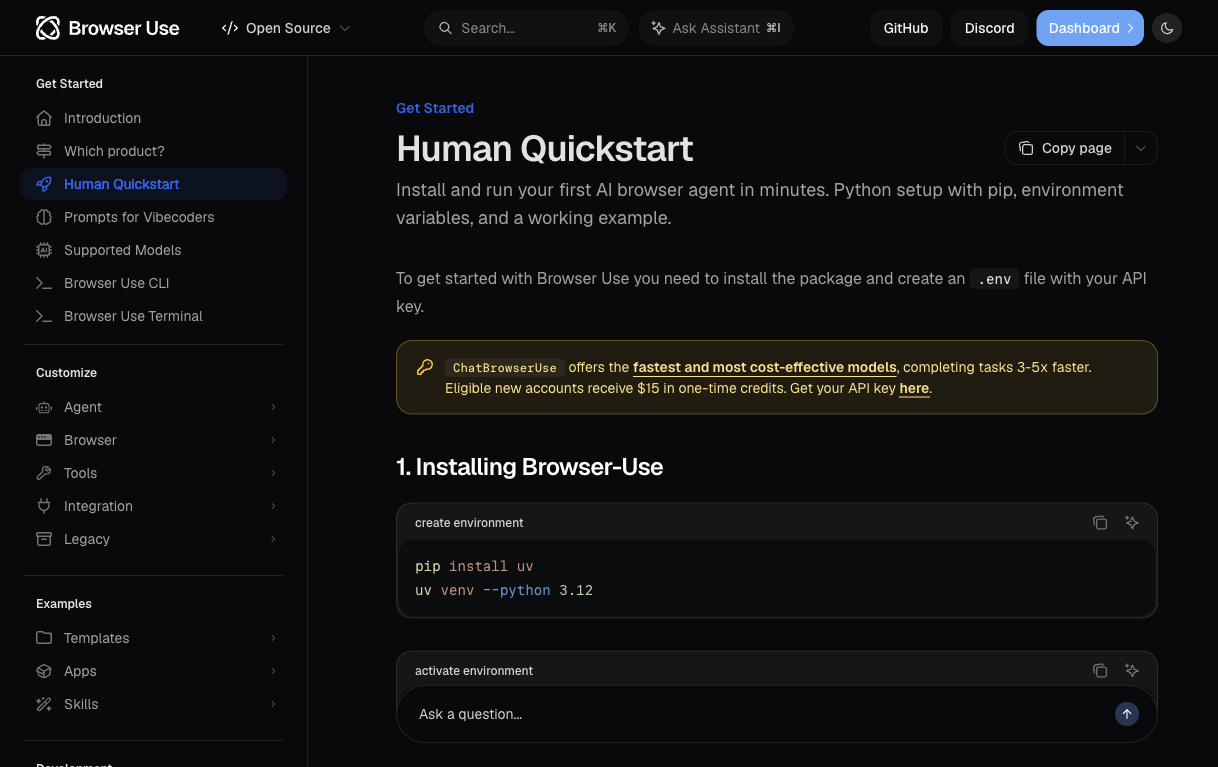The image size is (1218, 767).
Task: Click the .env inline code text
Action: tap(995, 279)
